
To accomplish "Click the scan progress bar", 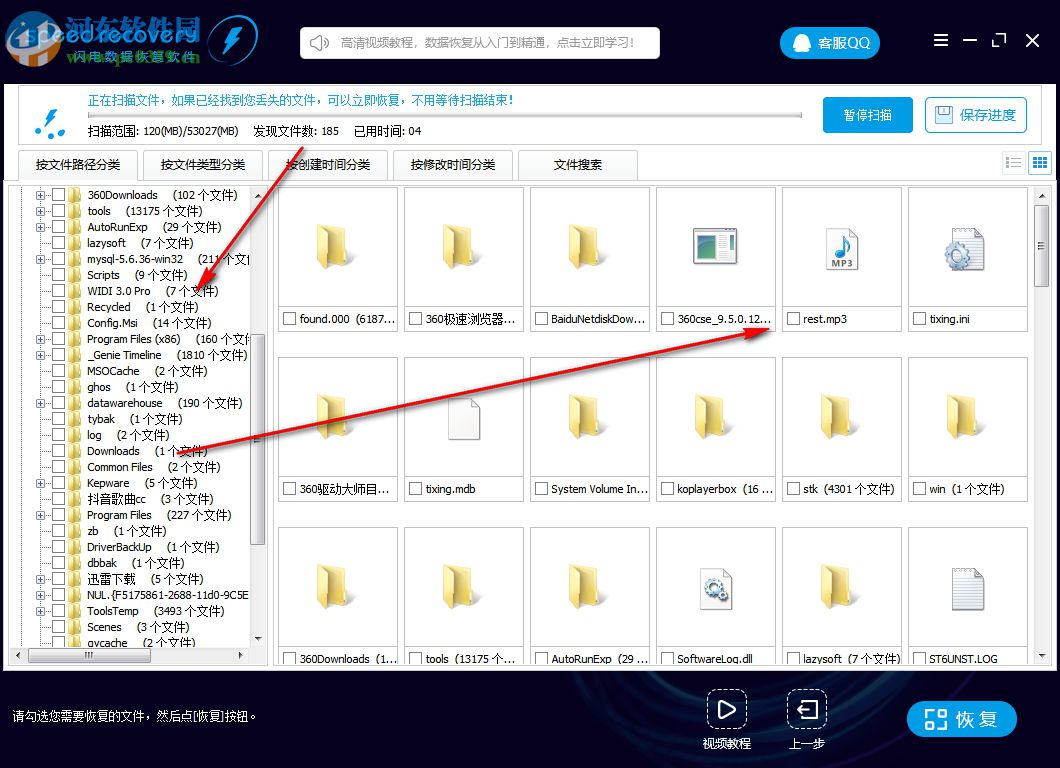I will click(x=445, y=115).
